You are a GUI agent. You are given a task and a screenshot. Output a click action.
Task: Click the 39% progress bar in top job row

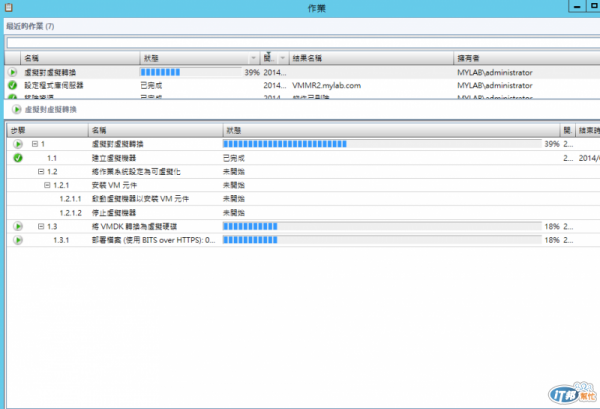(x=191, y=72)
